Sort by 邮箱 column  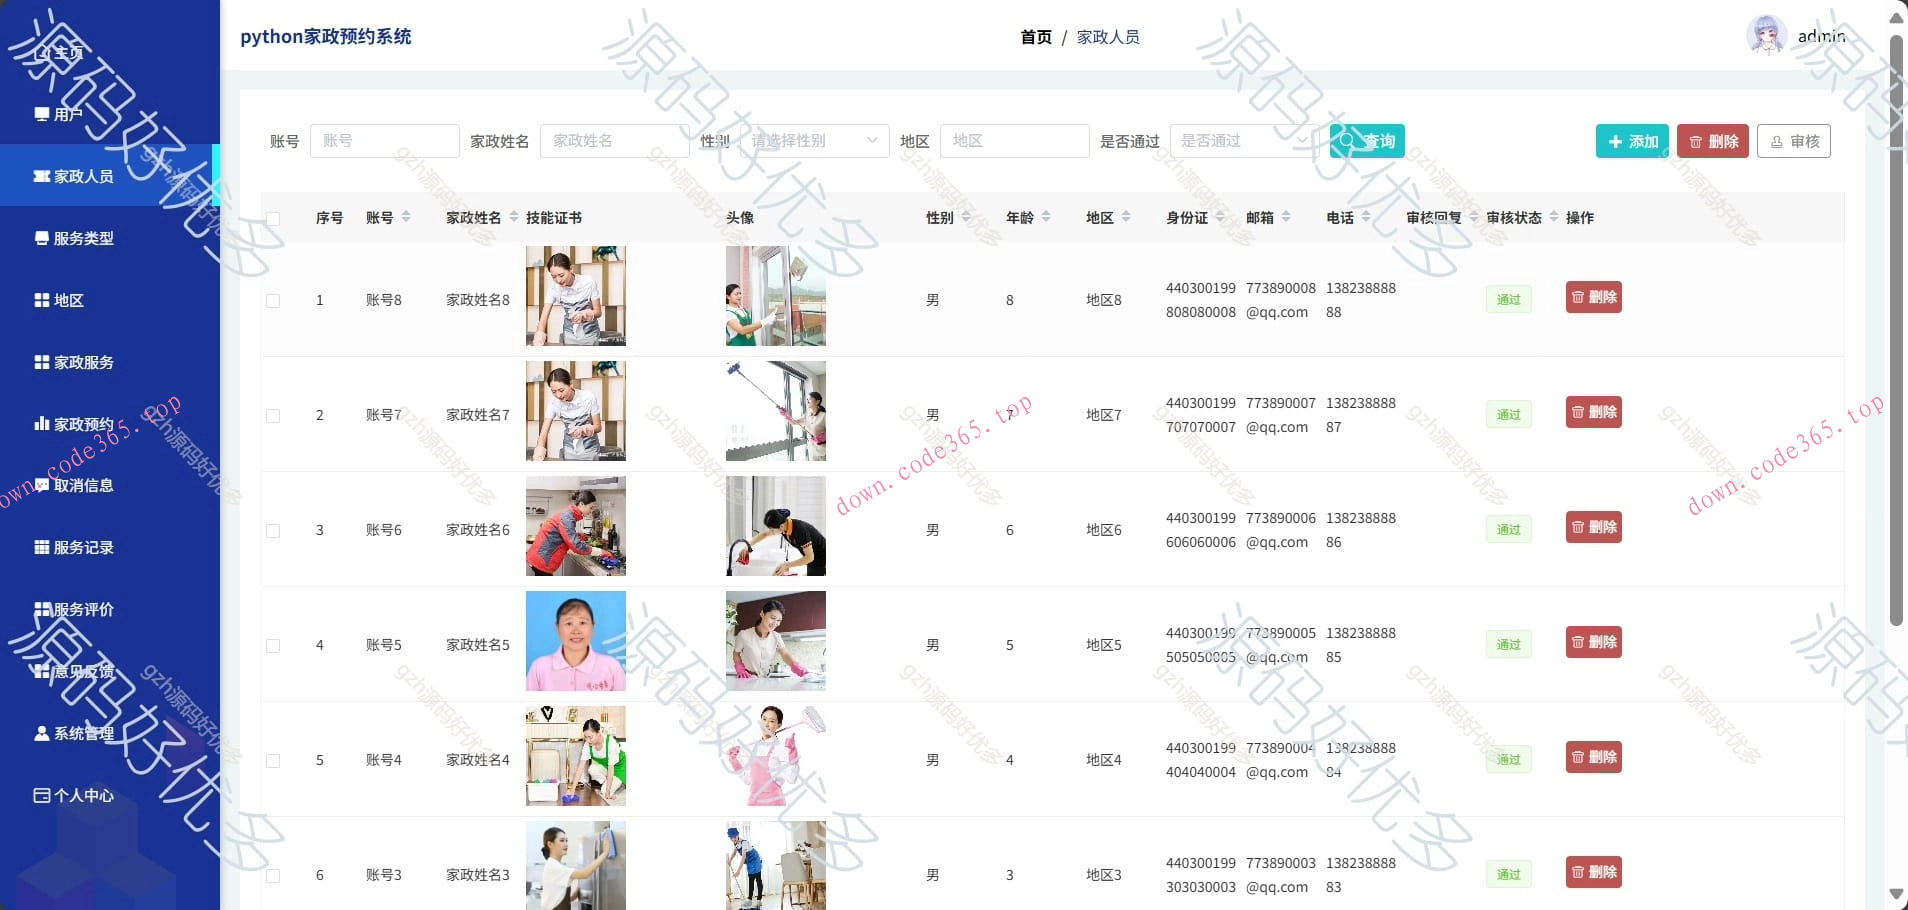[1286, 217]
